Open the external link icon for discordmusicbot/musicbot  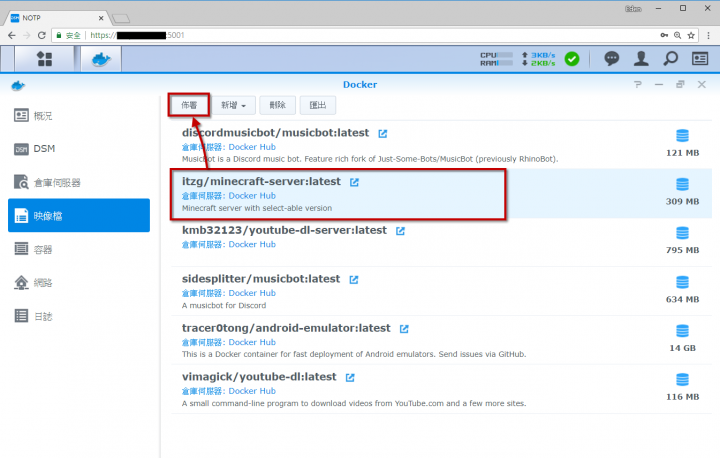tap(382, 134)
